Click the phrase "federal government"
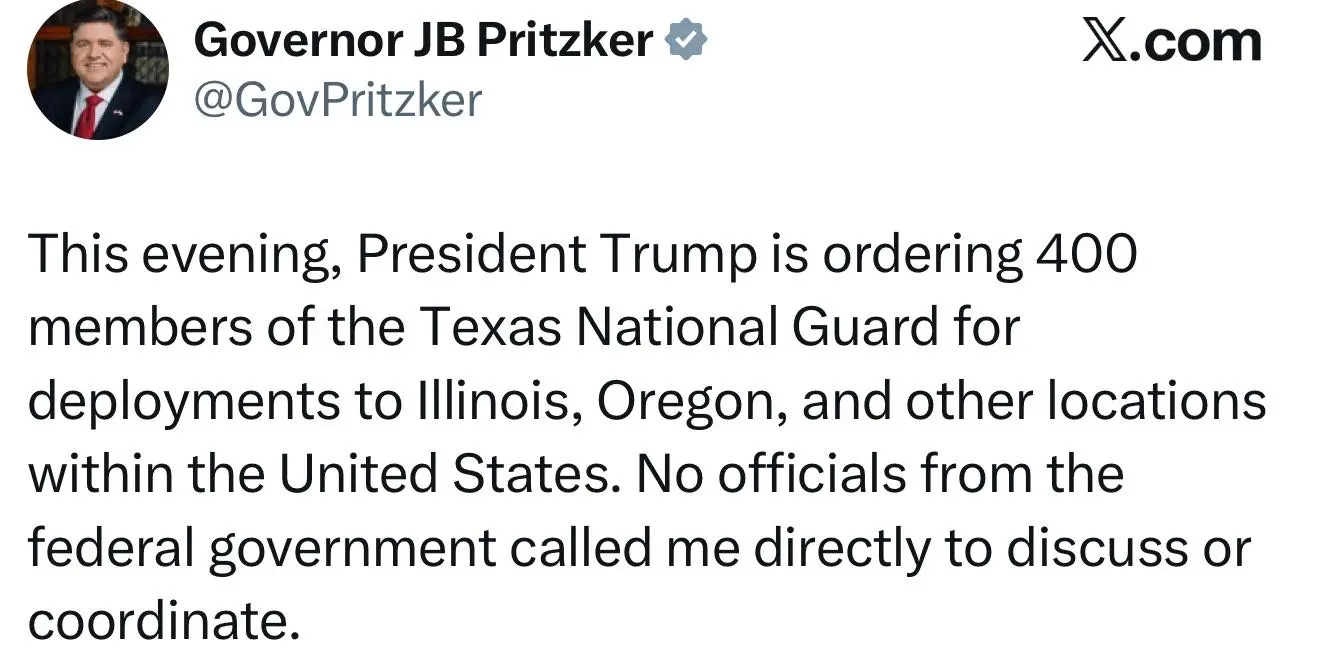This screenshot has height=668, width=1320. tap(261, 548)
